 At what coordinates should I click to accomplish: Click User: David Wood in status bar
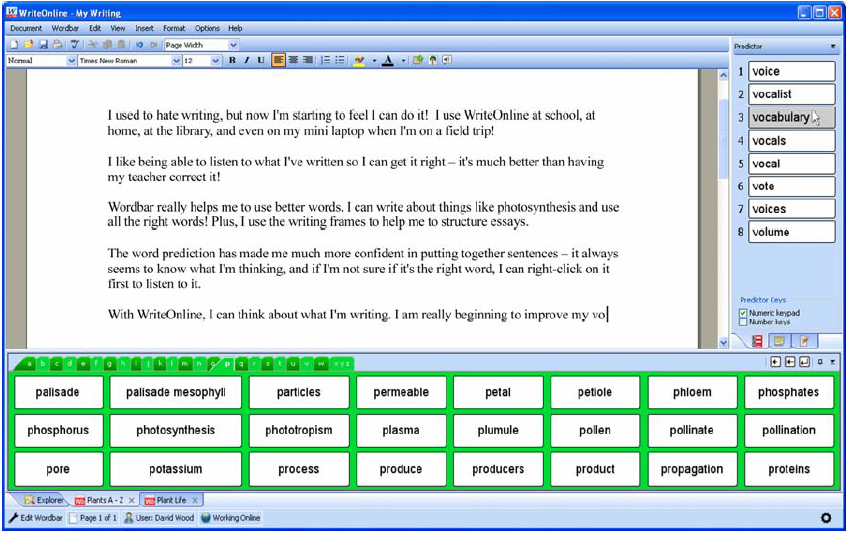click(x=159, y=518)
